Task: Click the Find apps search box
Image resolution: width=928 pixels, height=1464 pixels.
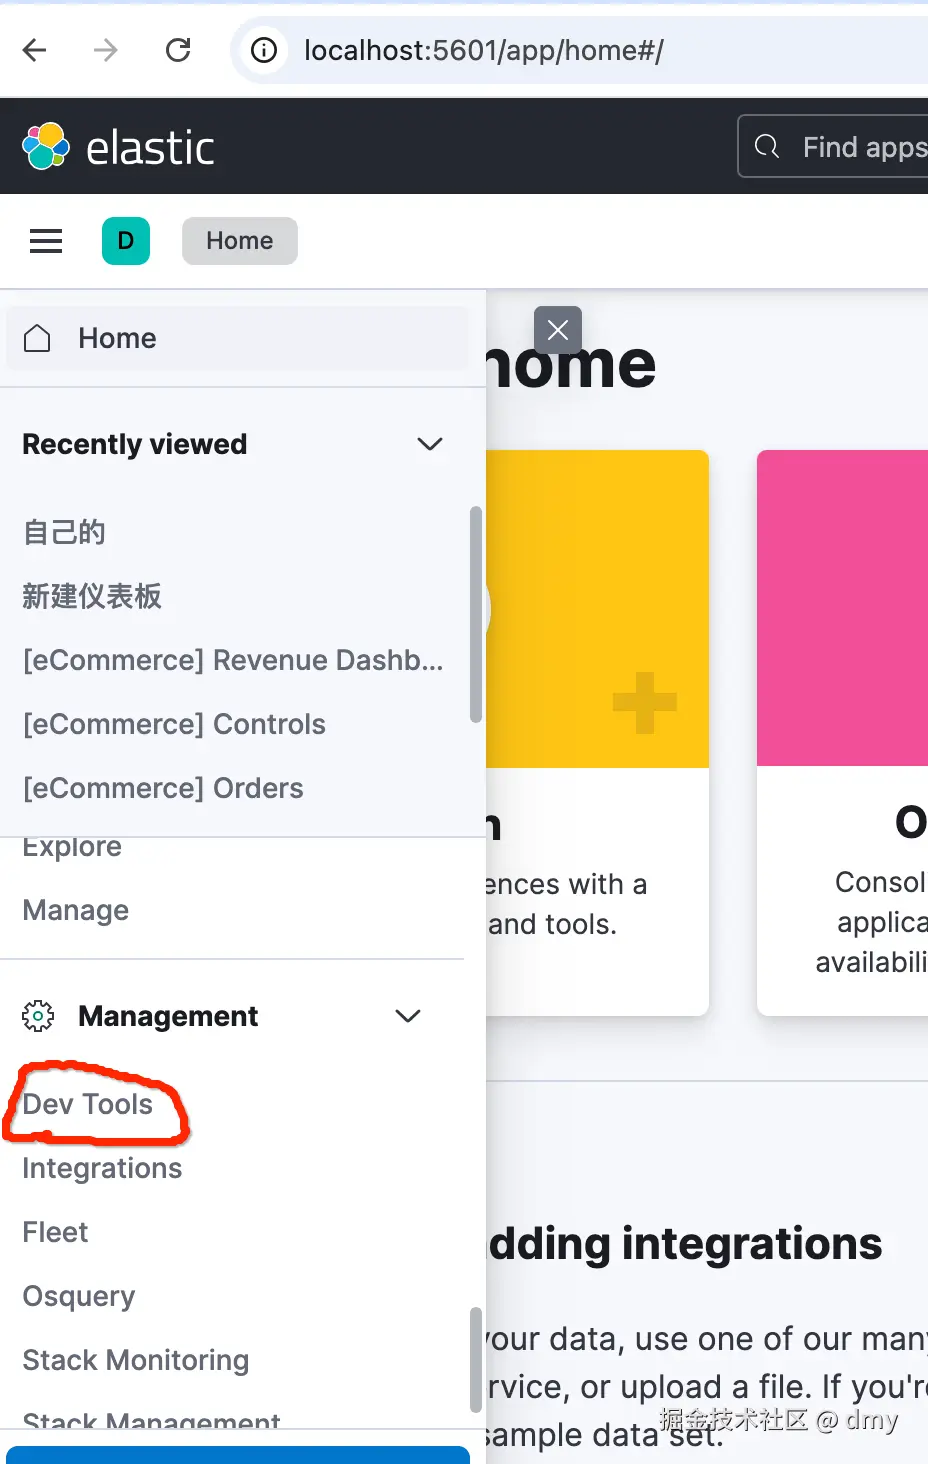Action: (833, 147)
